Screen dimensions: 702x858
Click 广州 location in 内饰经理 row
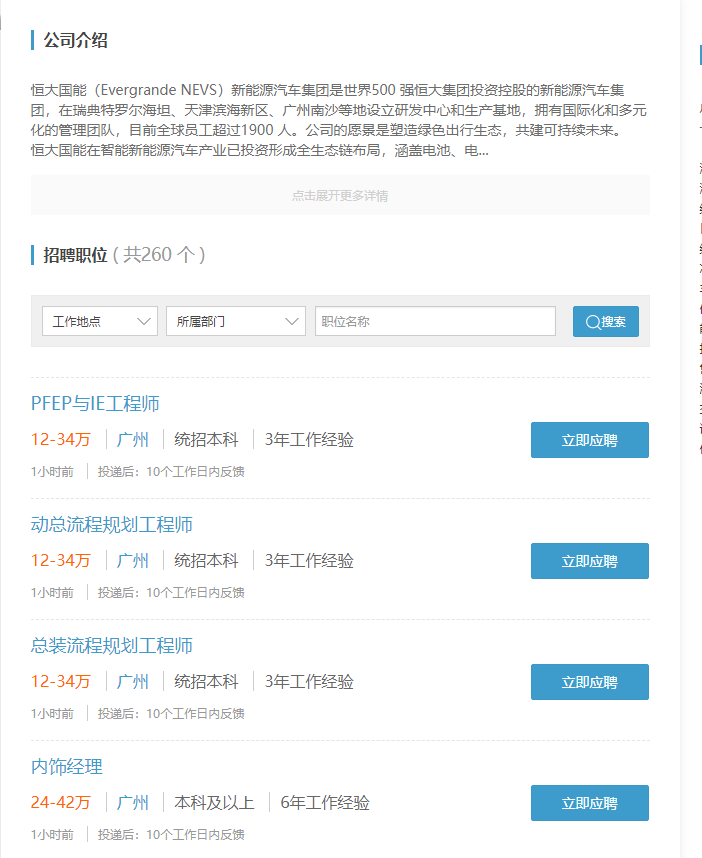[133, 803]
